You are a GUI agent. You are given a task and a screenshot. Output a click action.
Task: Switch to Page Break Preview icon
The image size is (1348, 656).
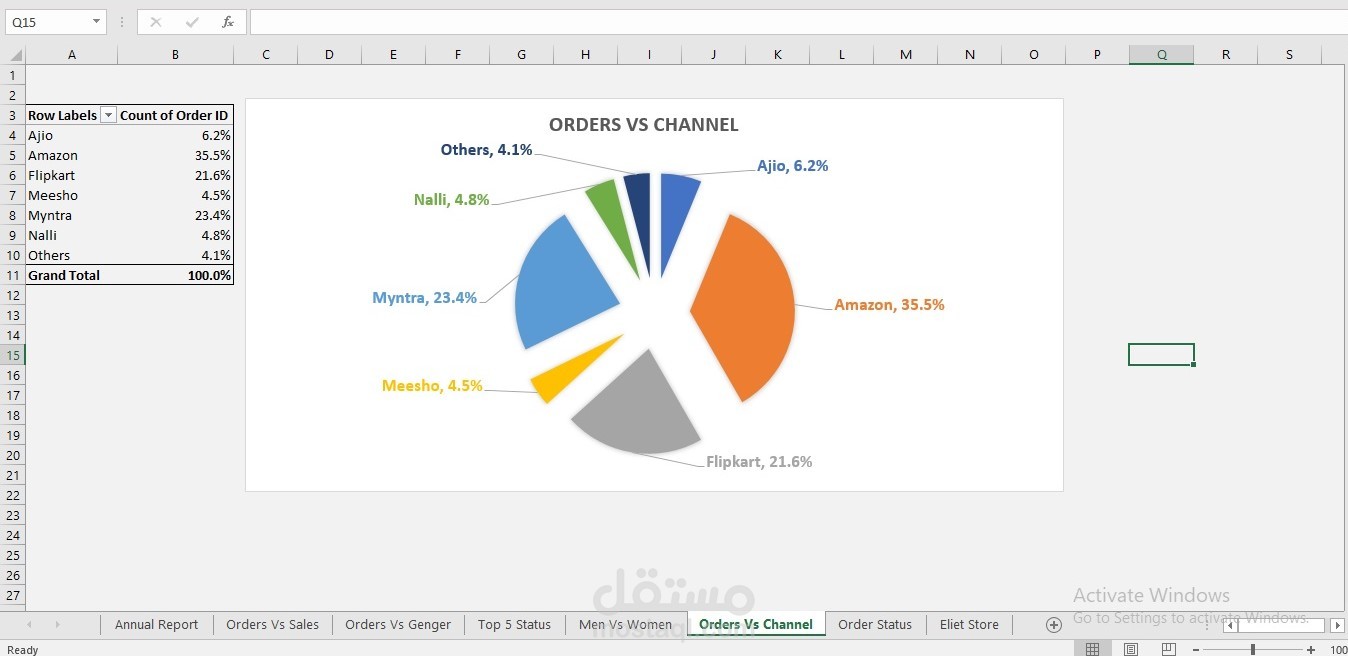pos(1168,650)
